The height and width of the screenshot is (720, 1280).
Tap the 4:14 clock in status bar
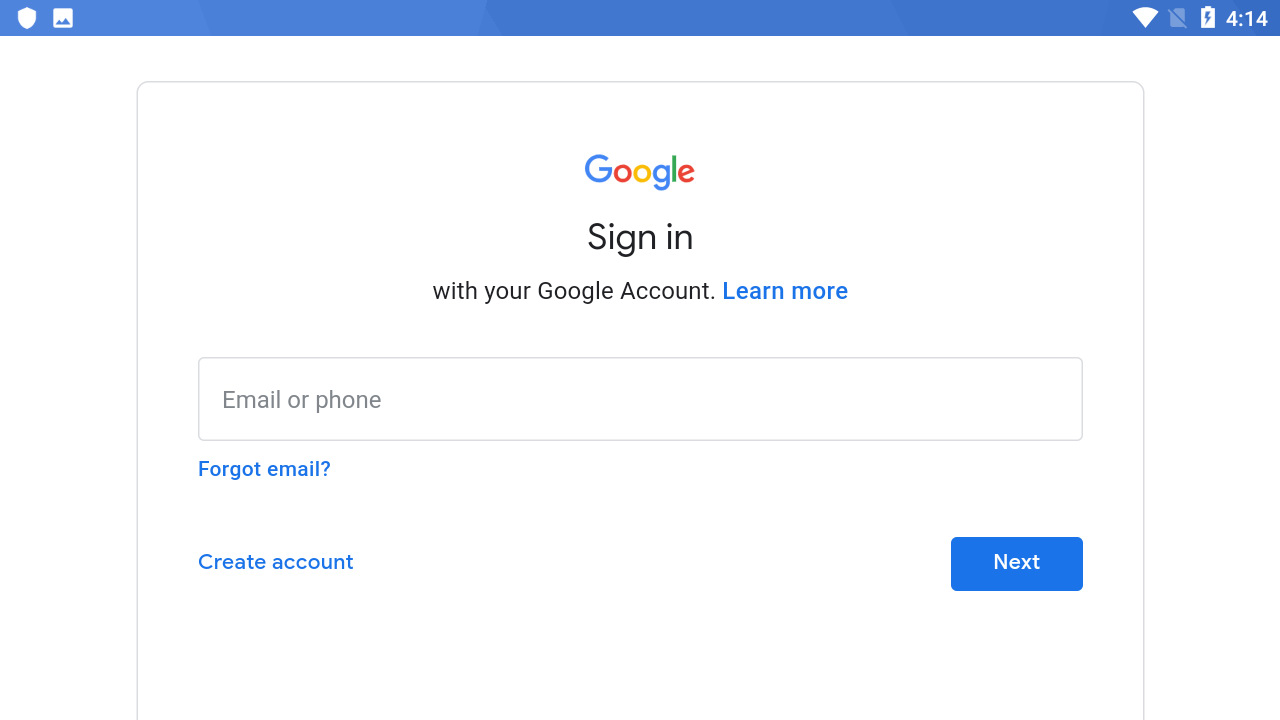click(x=1246, y=18)
